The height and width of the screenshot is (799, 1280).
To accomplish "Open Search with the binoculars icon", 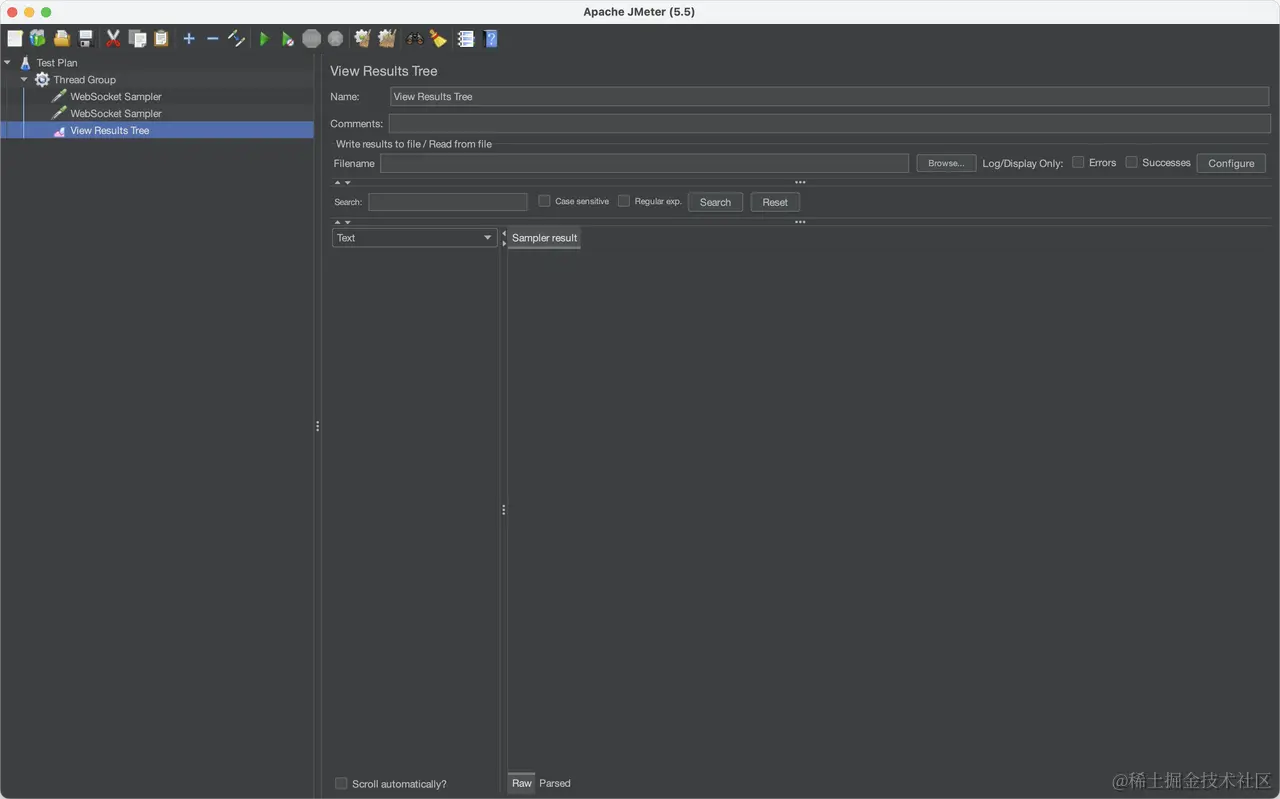I will 414,39.
